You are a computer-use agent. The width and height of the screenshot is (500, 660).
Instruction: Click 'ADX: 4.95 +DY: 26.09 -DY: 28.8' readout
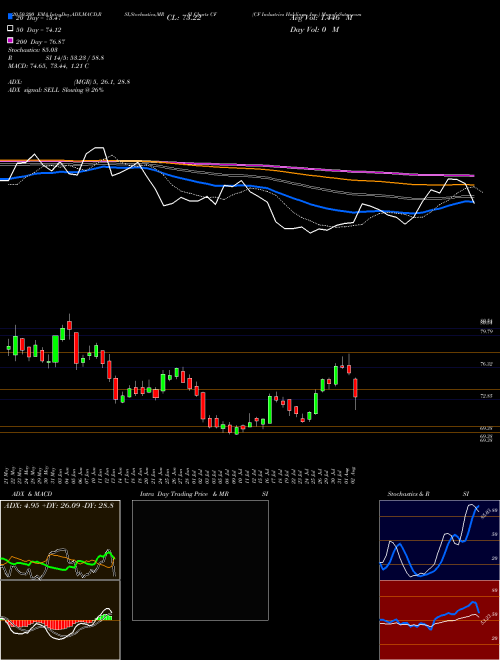[59, 505]
